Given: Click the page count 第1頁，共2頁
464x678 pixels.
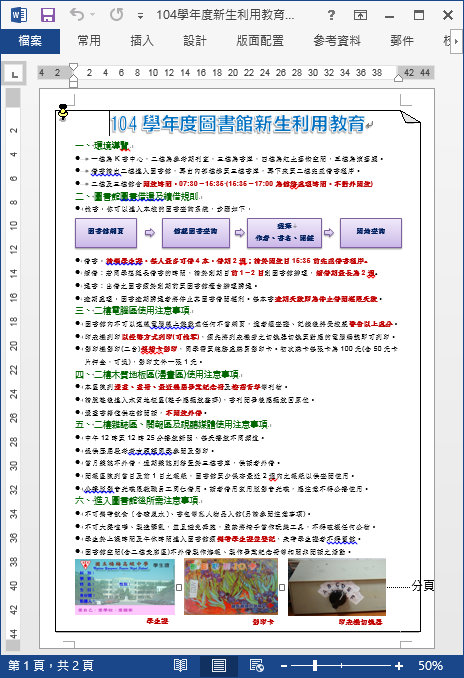Looking at the screenshot, I should coord(50,665).
